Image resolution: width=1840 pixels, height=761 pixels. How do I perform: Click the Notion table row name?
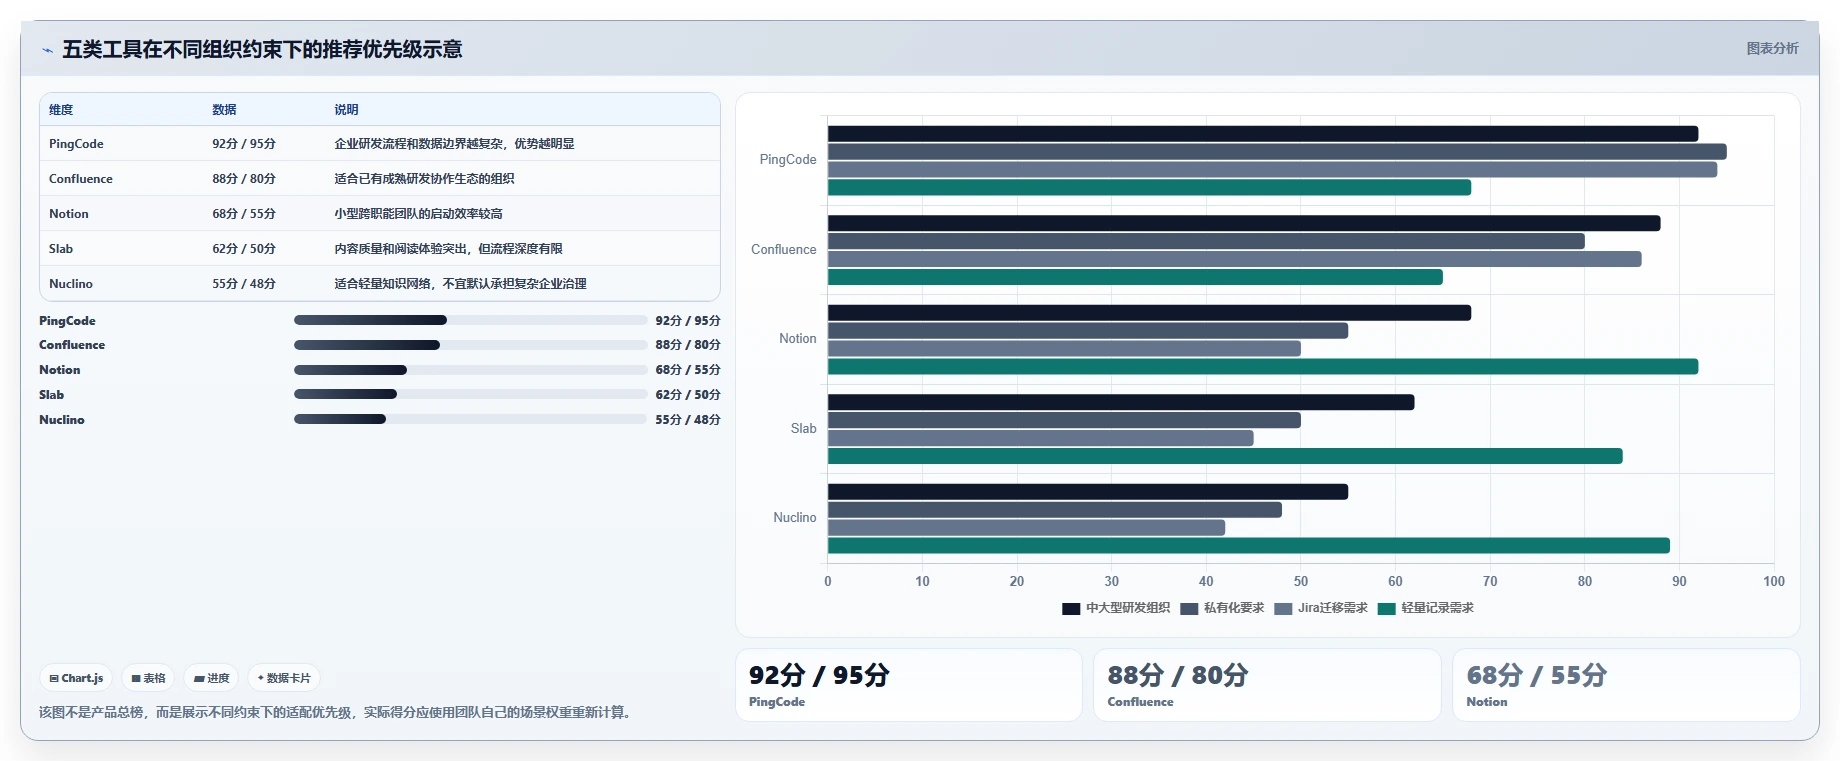tap(69, 214)
